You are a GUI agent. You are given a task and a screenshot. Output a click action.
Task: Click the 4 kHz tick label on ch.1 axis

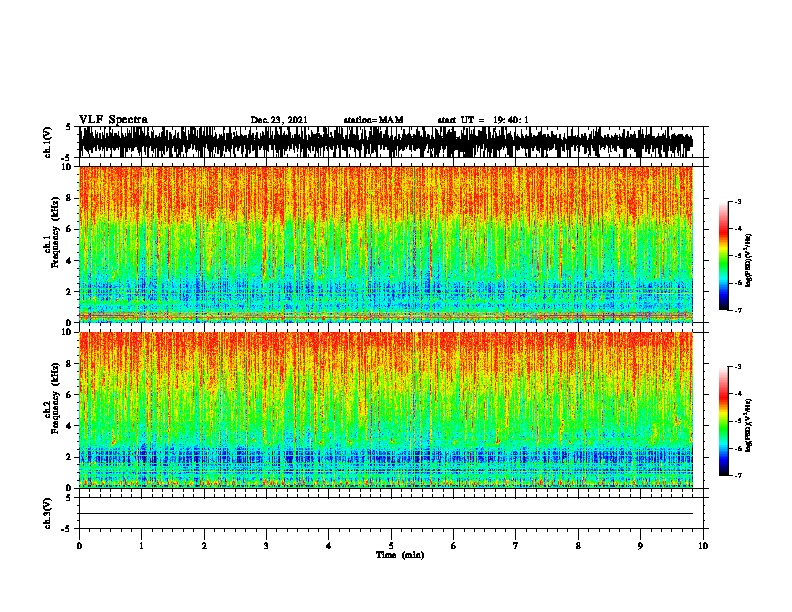[x=69, y=261]
